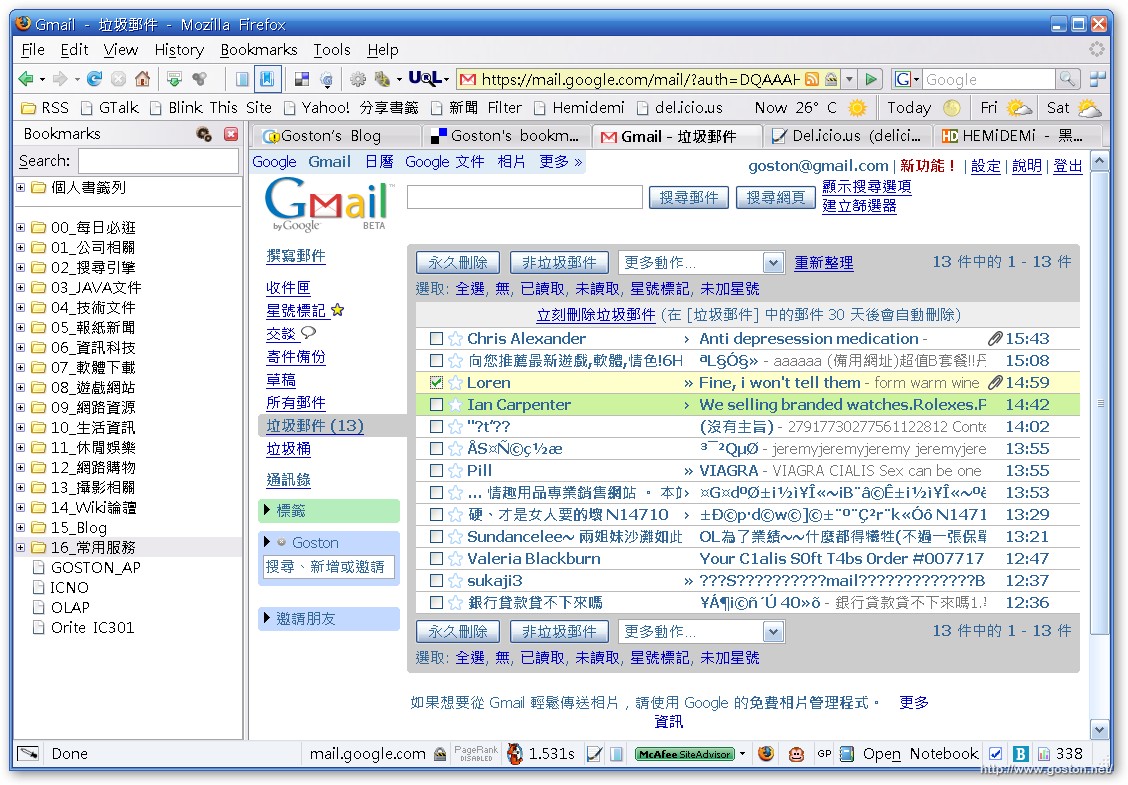
Task: Toggle the Bookmarks sidebar toolbar icon
Action: point(267,78)
